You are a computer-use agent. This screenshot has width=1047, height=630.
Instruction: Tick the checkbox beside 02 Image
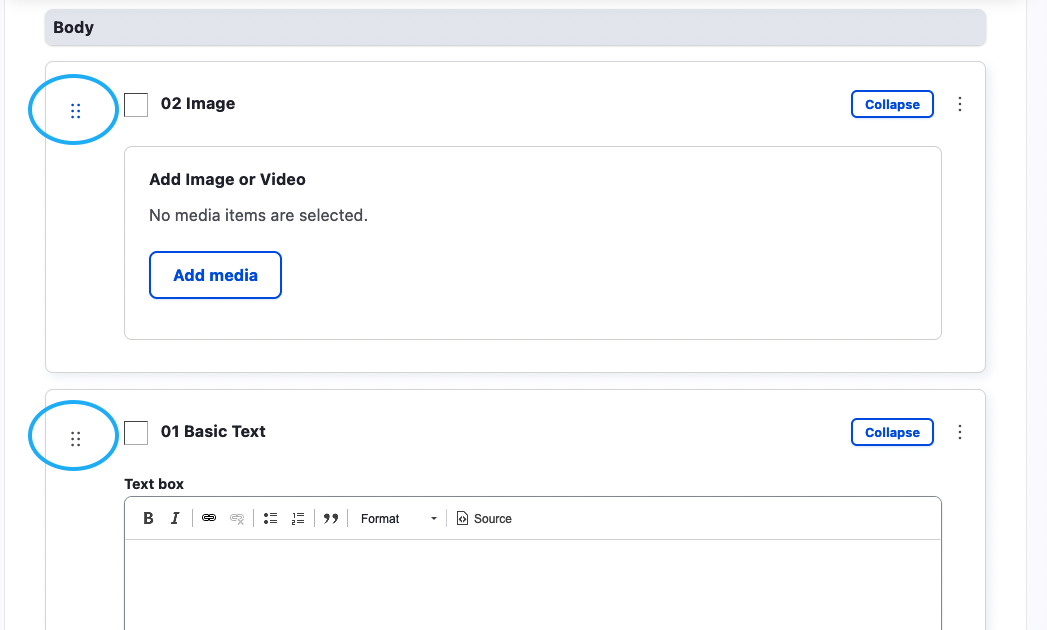(136, 105)
